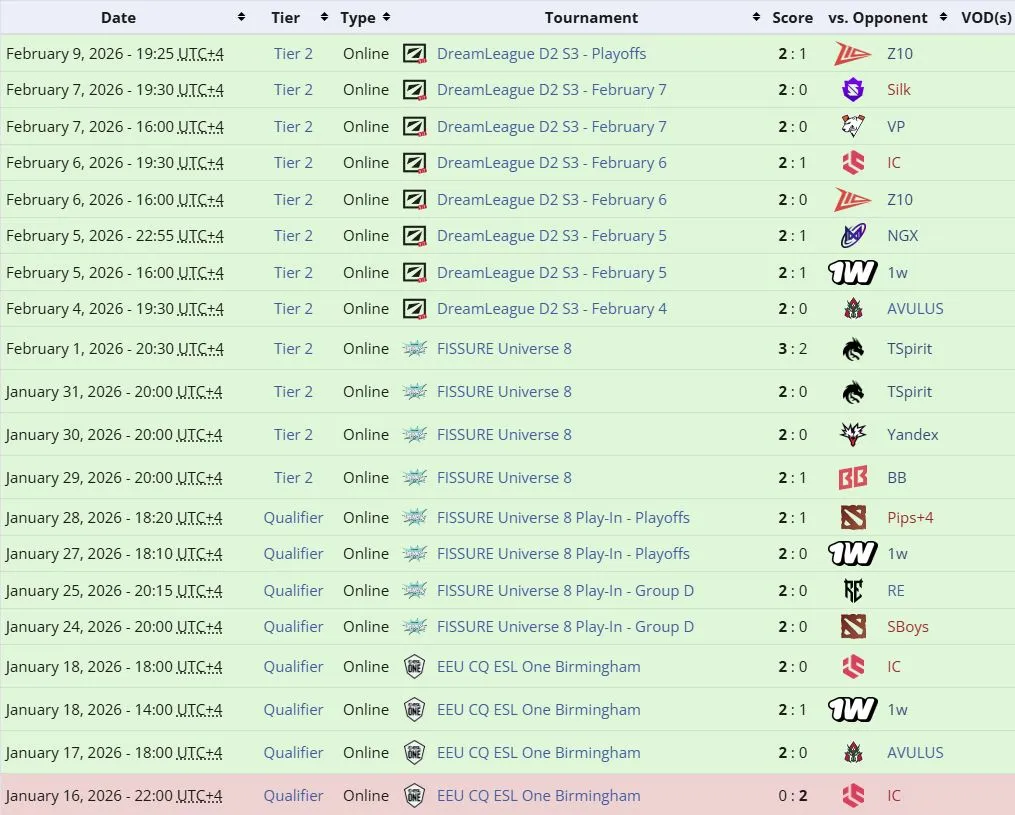
Task: Click ESL One icon in January 17 row
Action: [414, 753]
